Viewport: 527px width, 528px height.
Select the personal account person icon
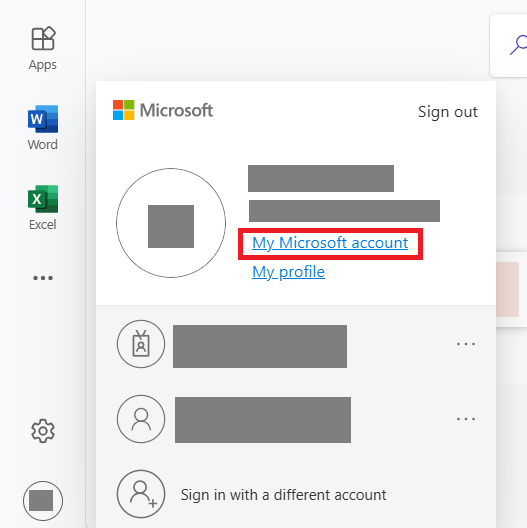[x=141, y=419]
